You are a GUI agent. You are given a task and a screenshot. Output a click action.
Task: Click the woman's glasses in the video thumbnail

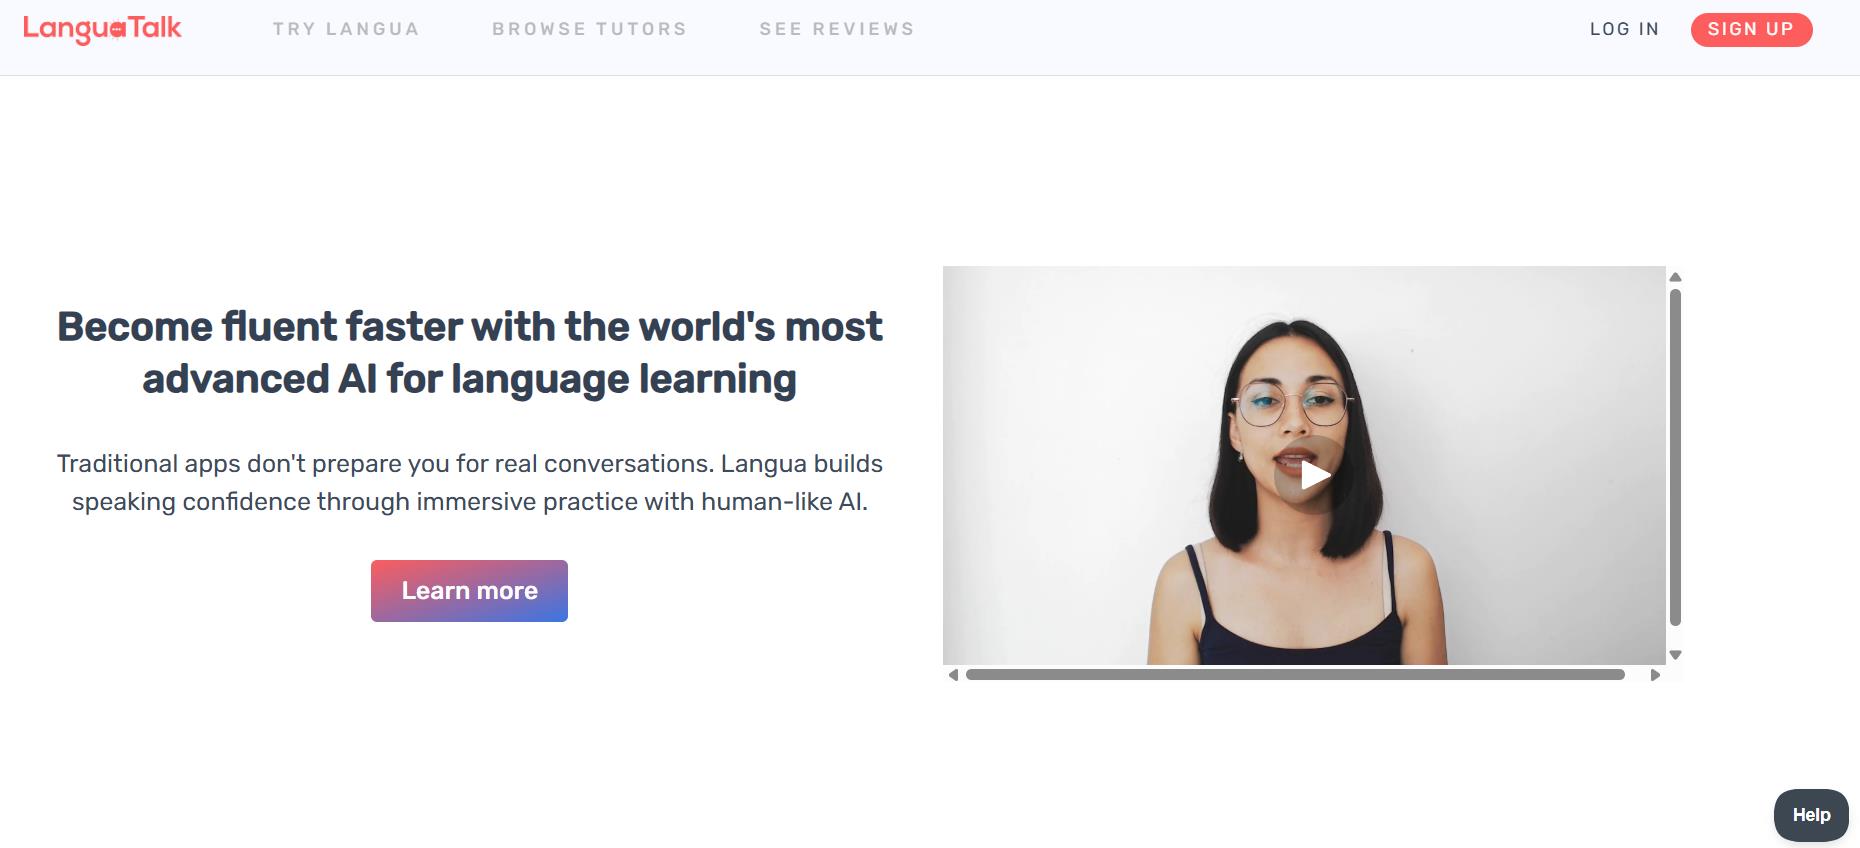click(1292, 405)
